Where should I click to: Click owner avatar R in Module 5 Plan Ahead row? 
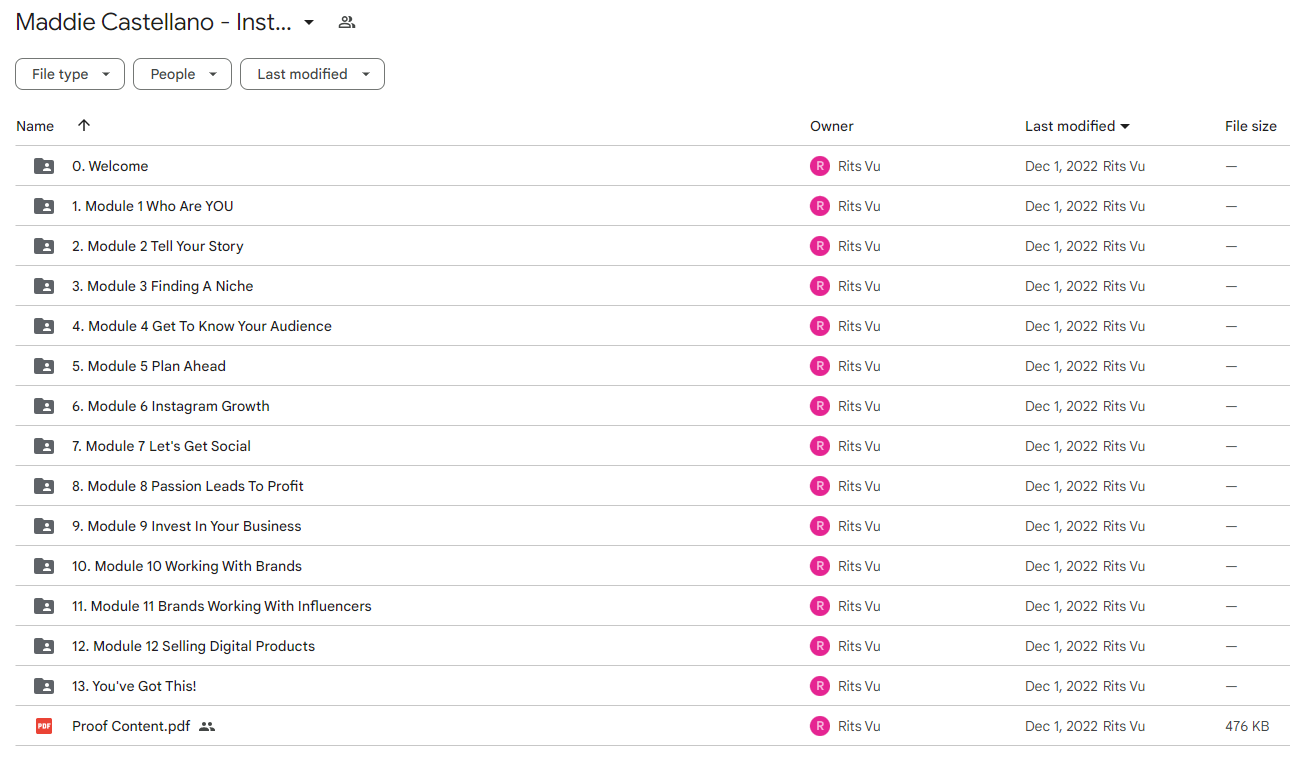[820, 366]
